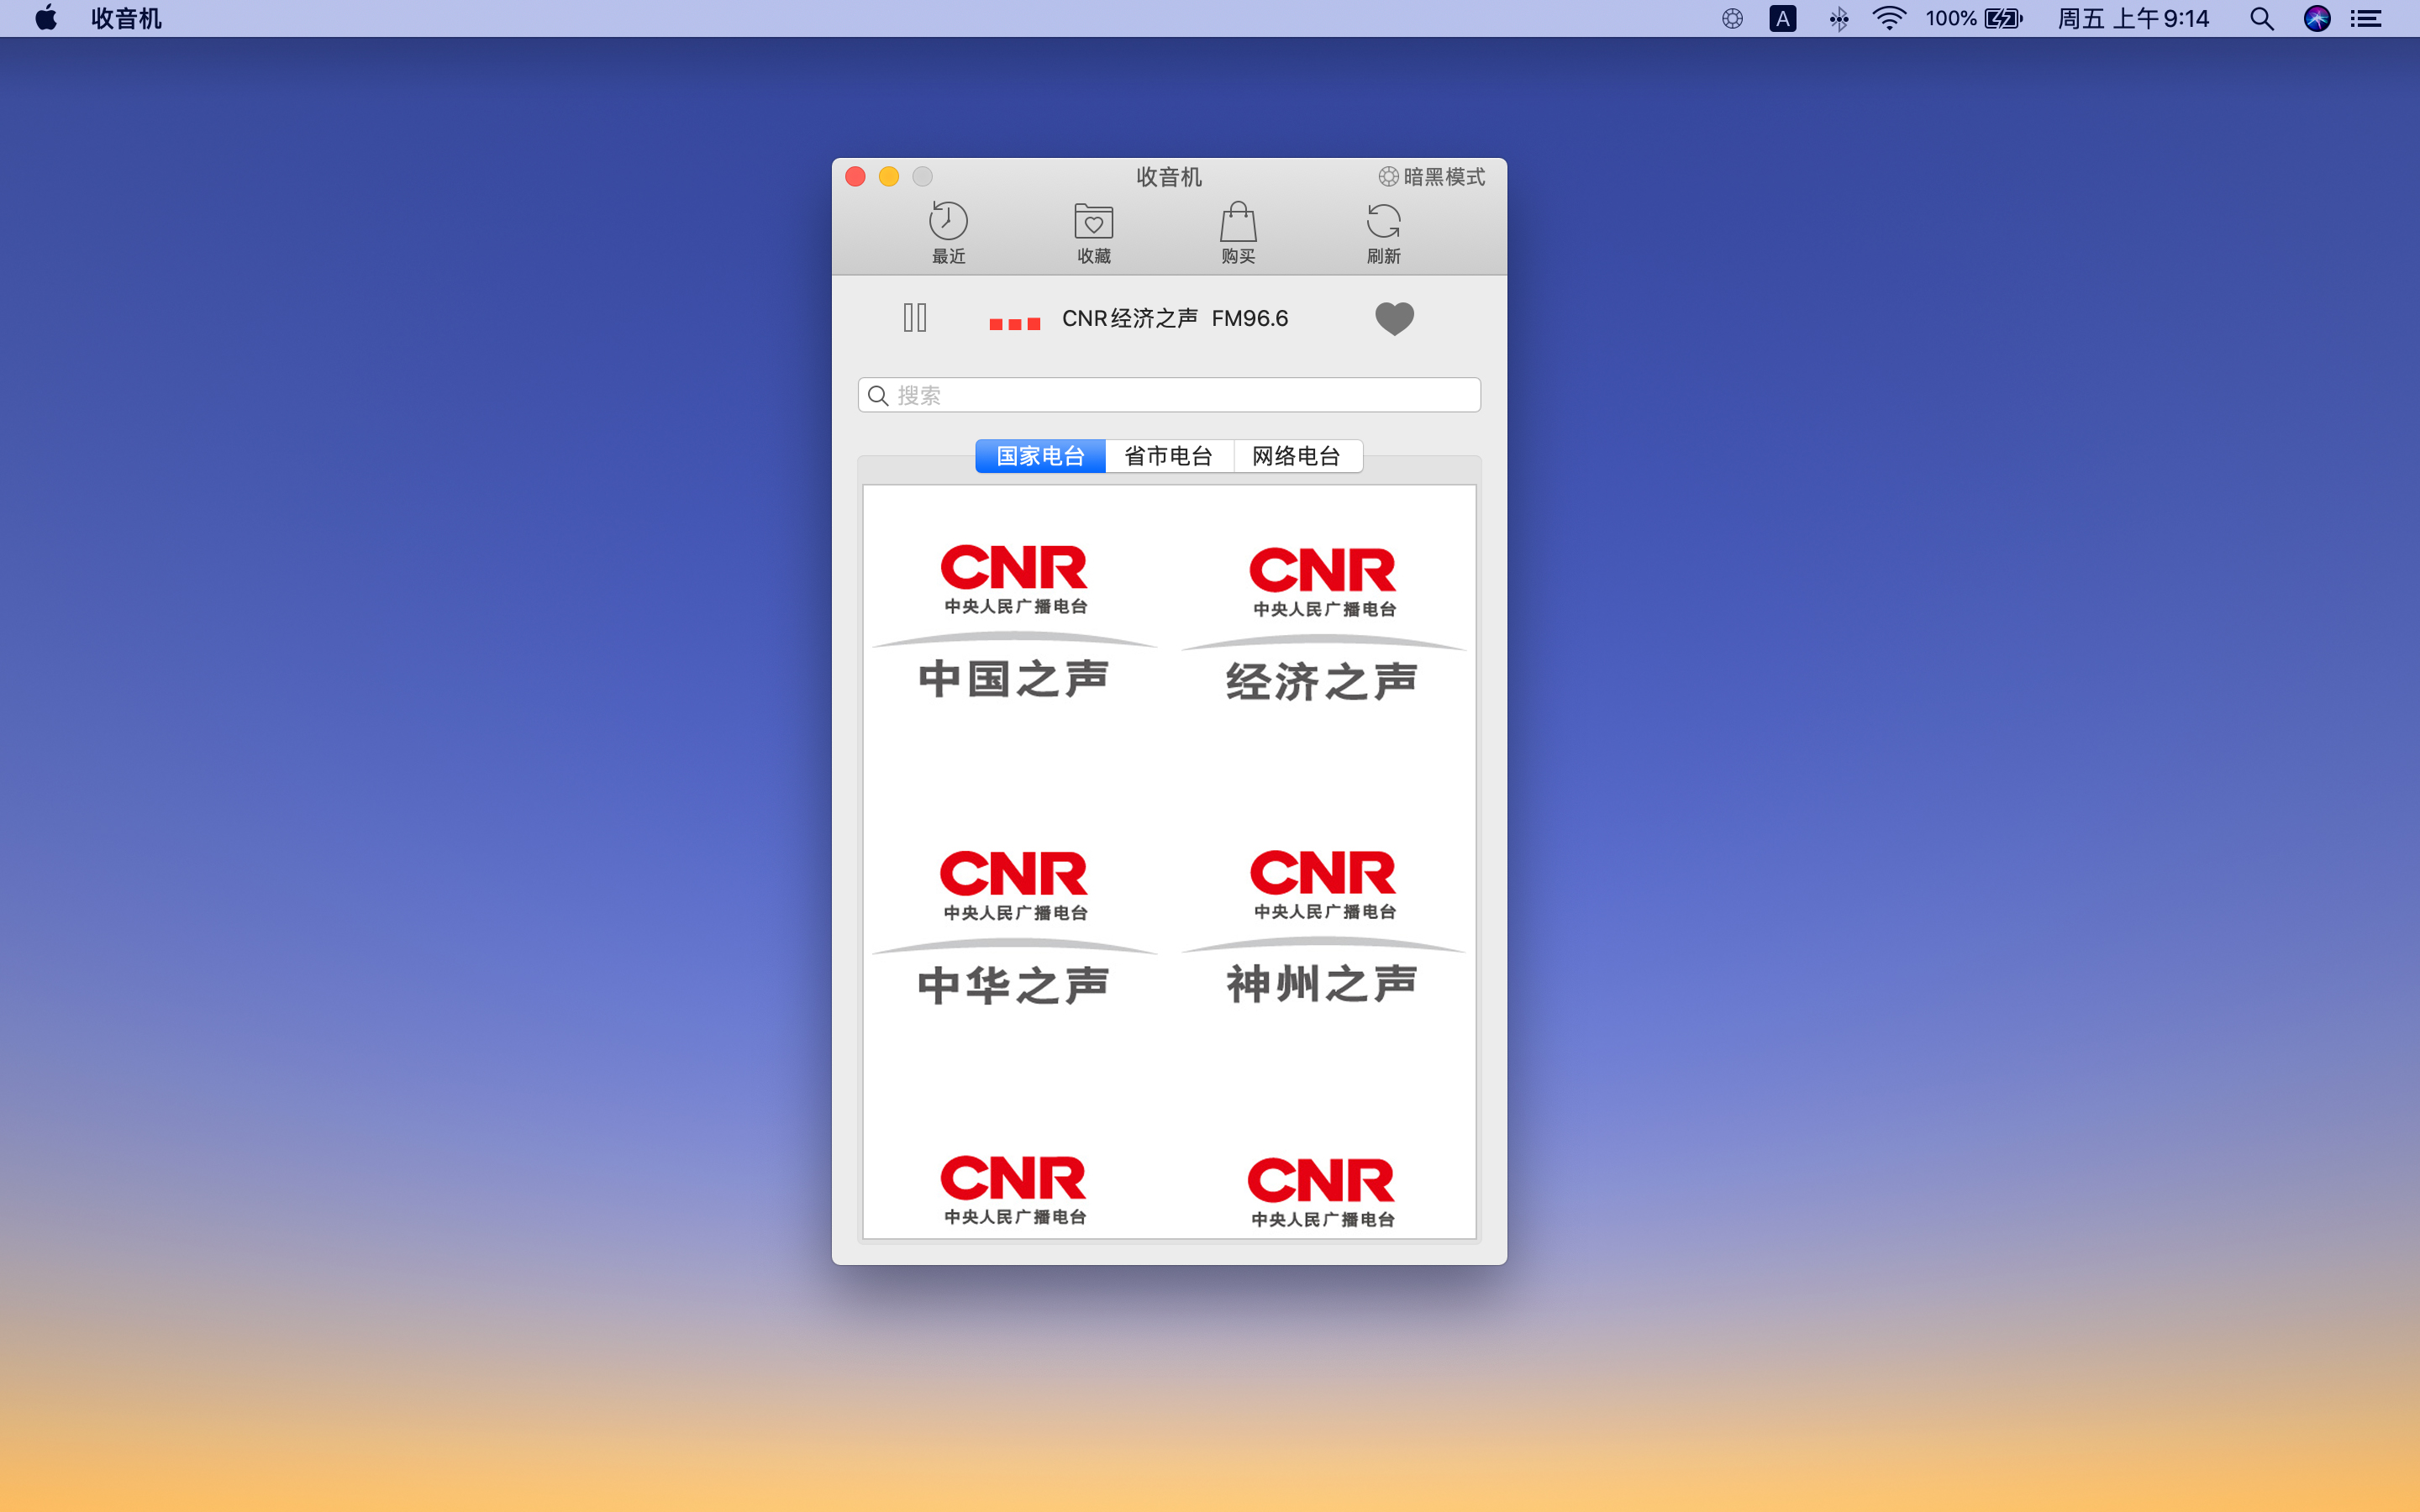Play the 中国之声 station
The width and height of the screenshot is (2420, 1512).
click(1014, 622)
